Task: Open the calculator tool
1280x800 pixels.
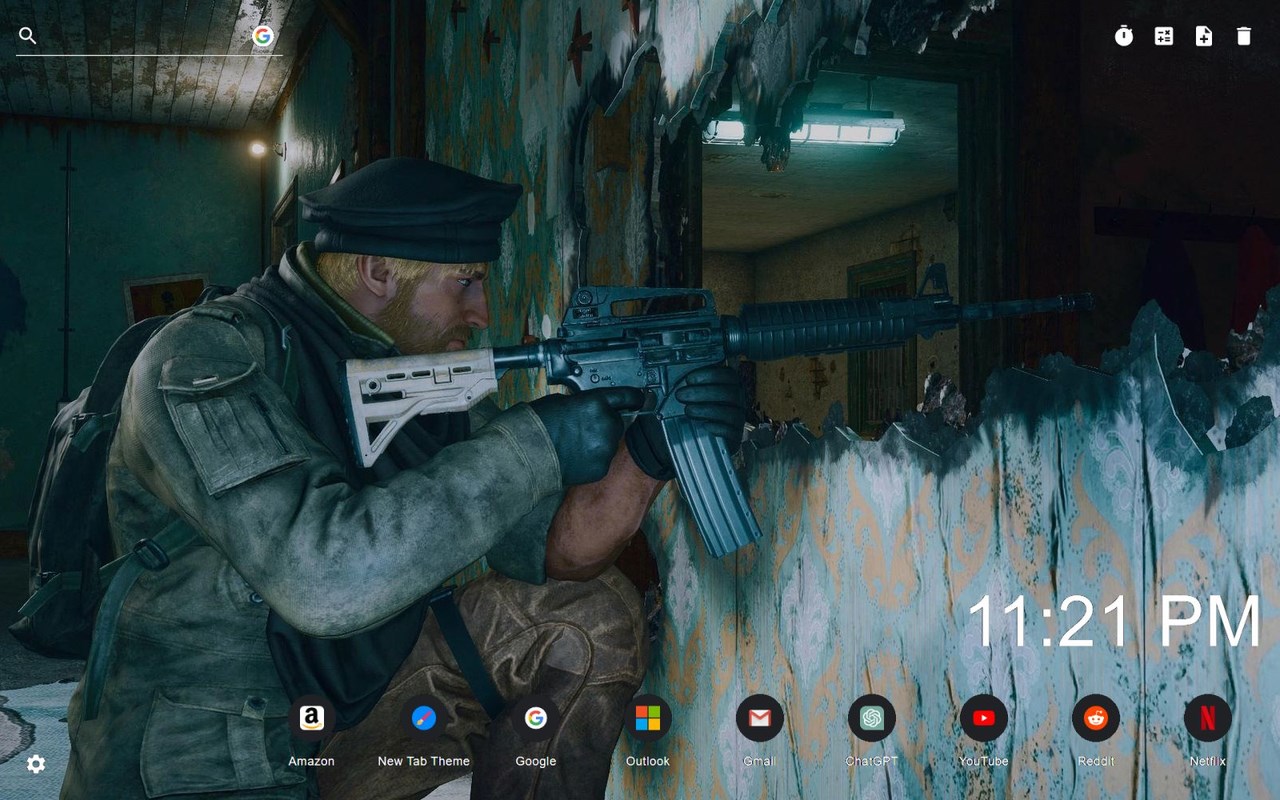Action: tap(1164, 36)
